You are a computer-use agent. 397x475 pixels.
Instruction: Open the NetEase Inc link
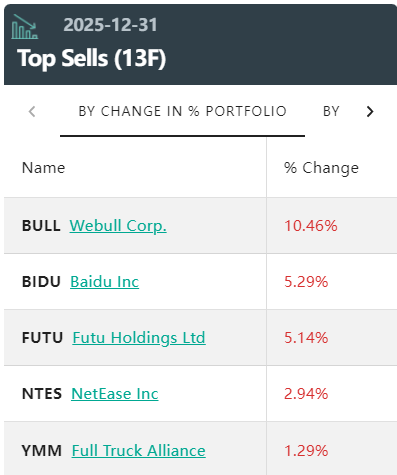(x=115, y=394)
